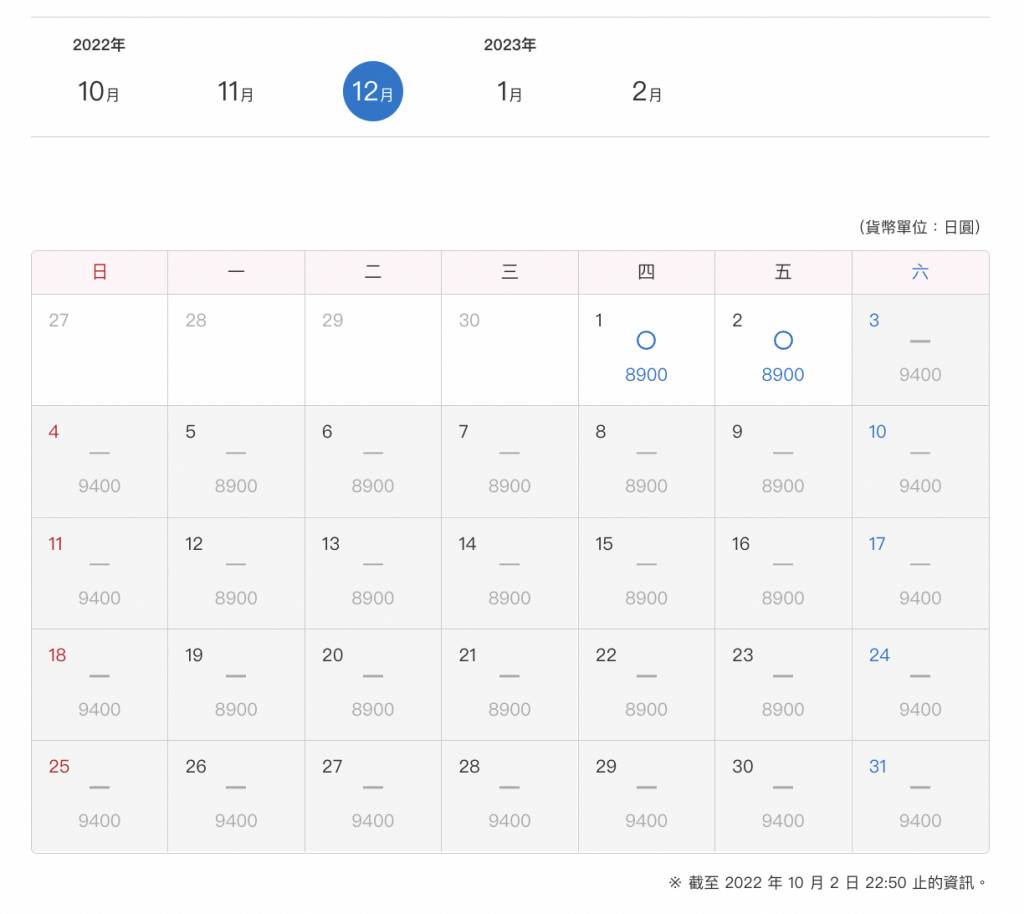
Task: Select the 10月 month tab
Action: click(99, 92)
